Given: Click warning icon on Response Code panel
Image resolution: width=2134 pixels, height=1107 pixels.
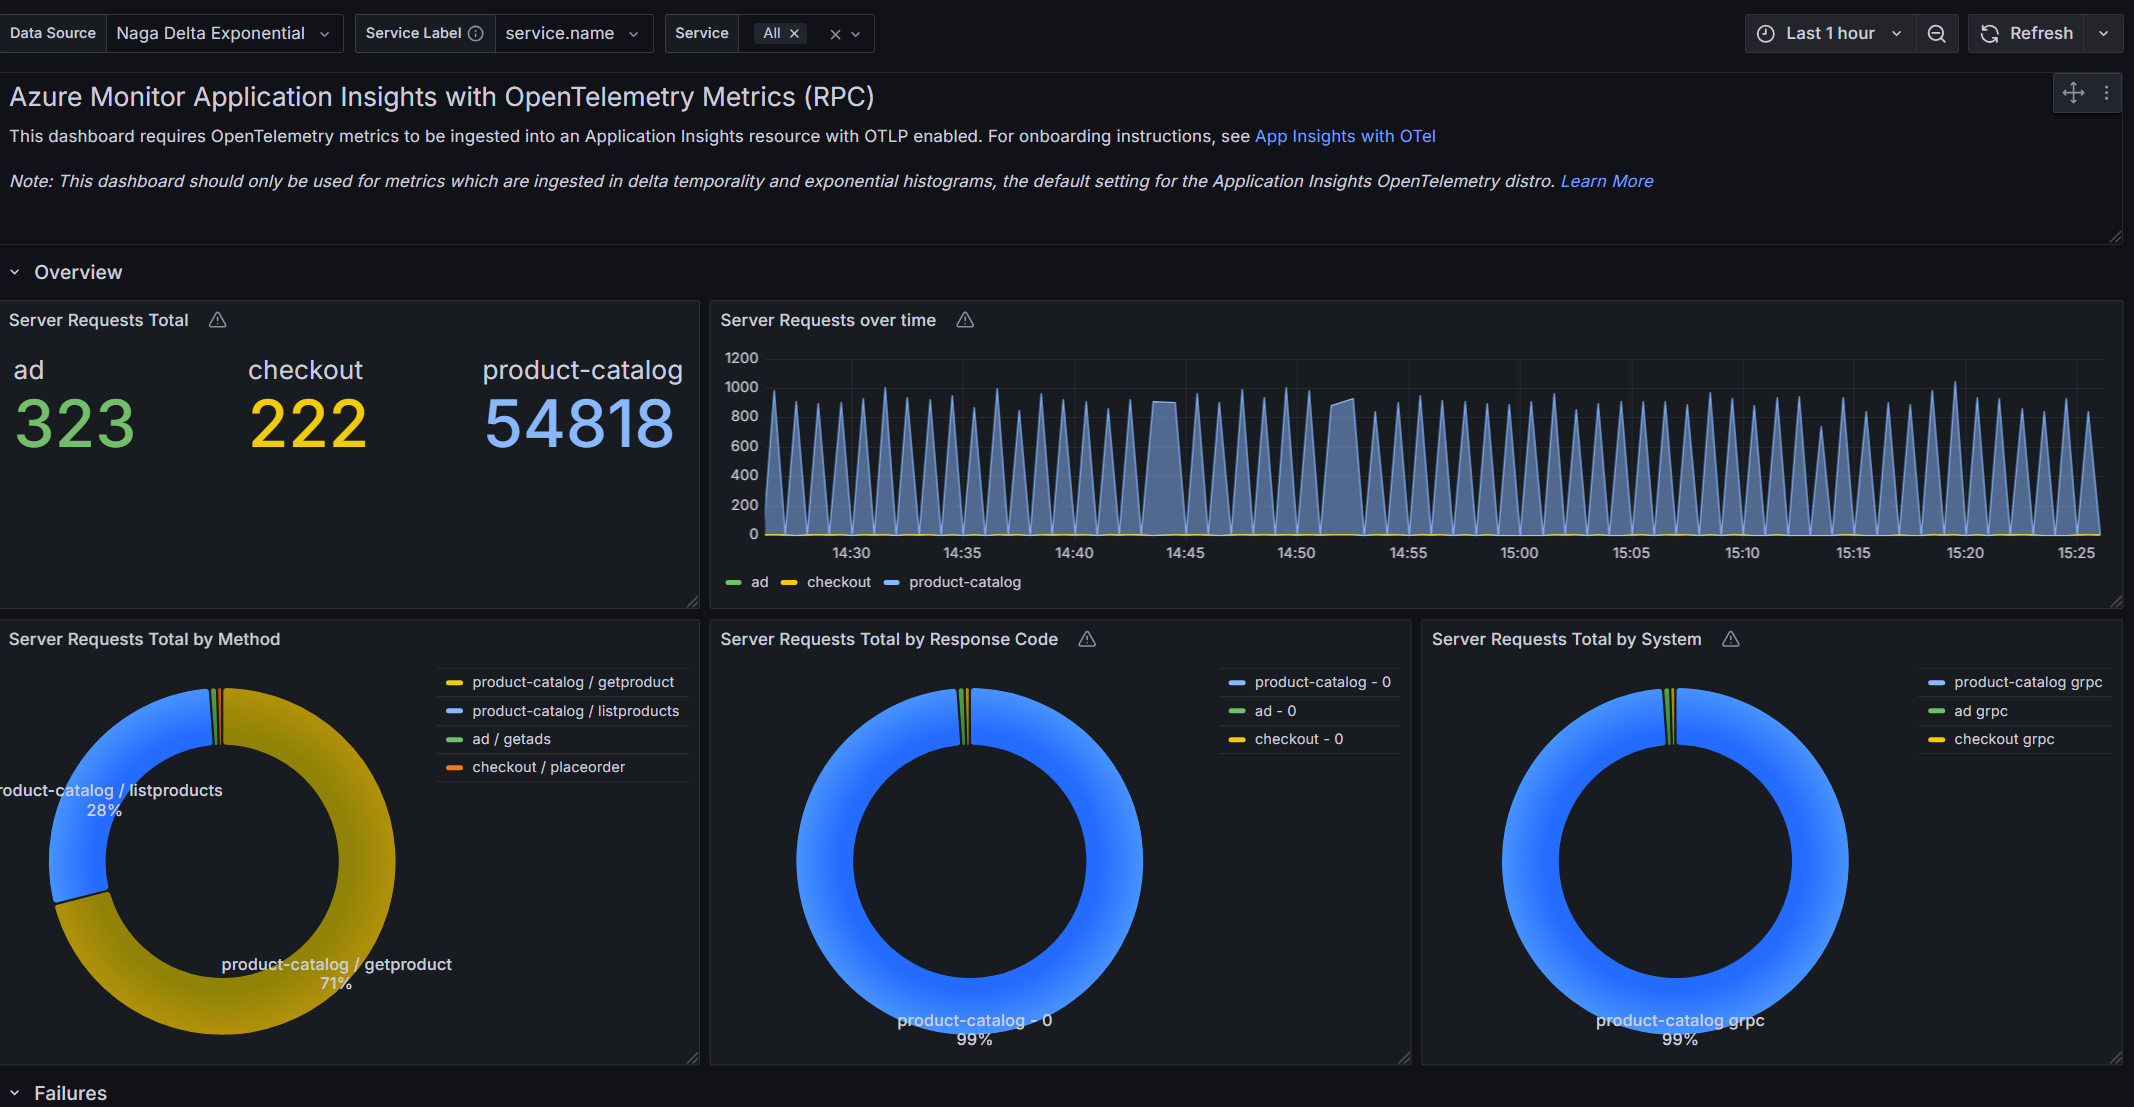Looking at the screenshot, I should [x=1087, y=639].
